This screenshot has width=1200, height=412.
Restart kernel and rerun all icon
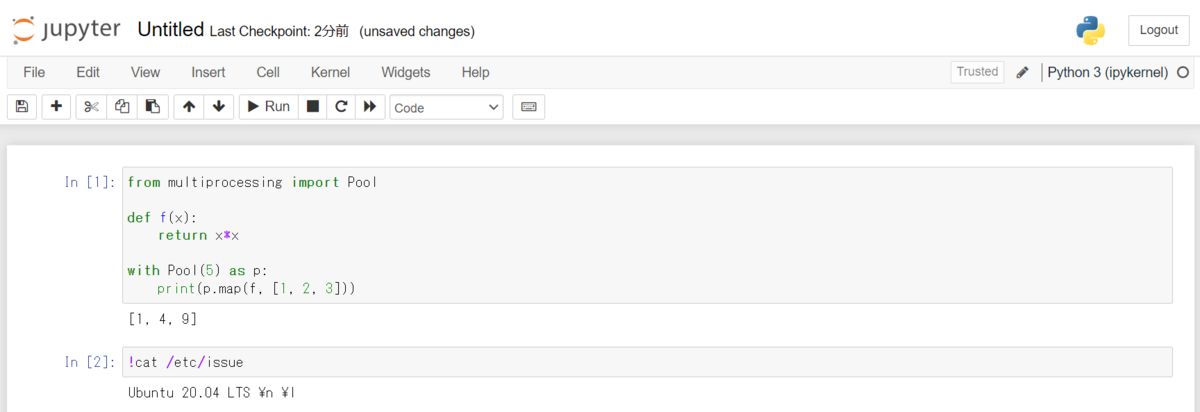click(370, 107)
